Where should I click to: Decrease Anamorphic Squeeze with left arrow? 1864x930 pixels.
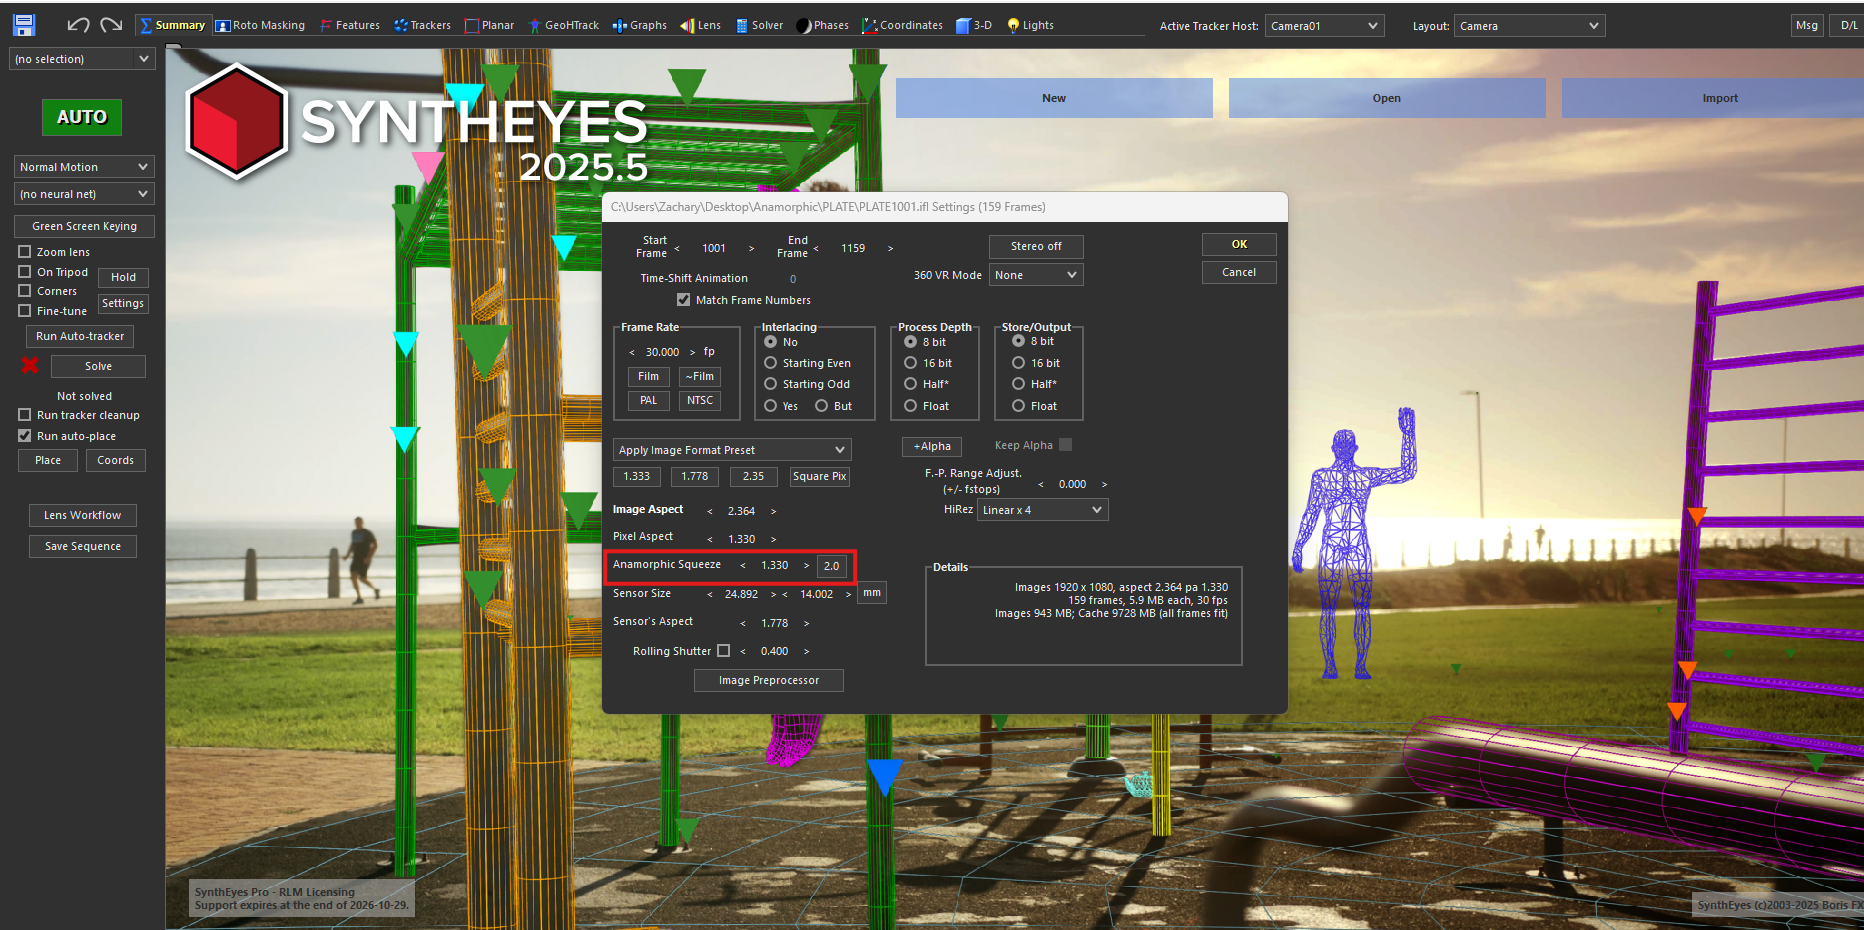click(x=743, y=565)
